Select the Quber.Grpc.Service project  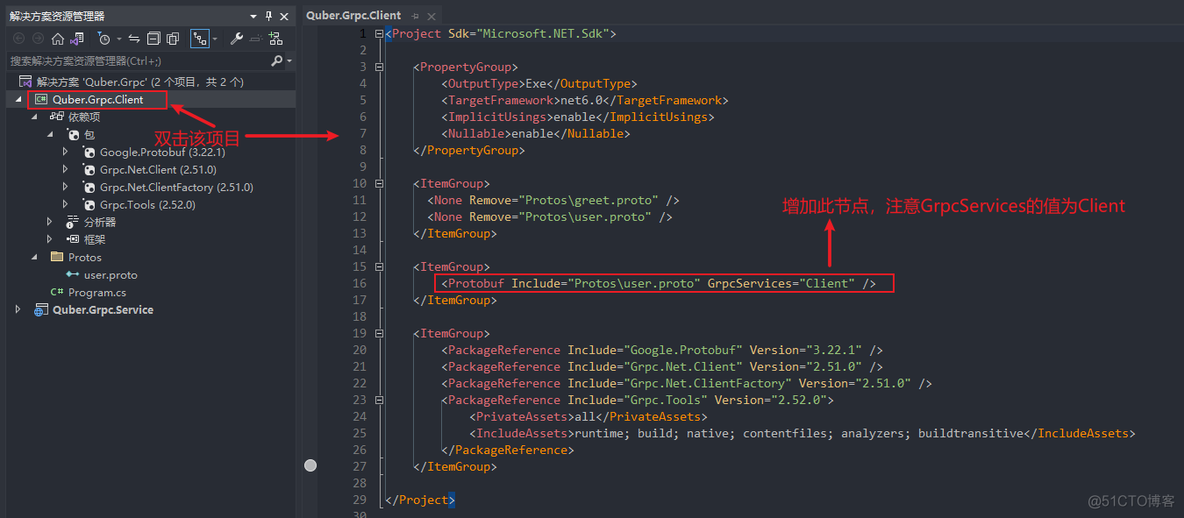tap(103, 310)
